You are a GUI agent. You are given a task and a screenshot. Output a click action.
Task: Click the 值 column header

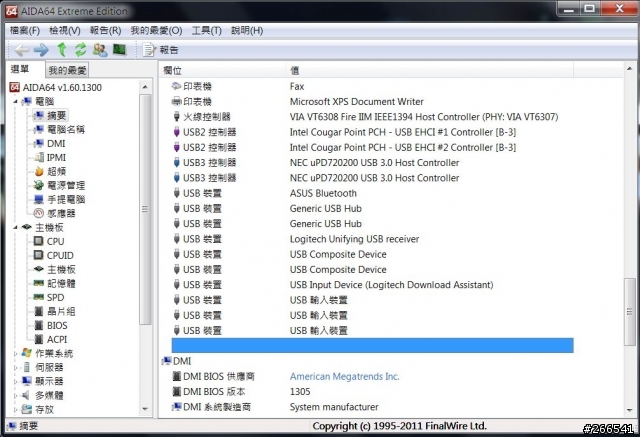(429, 70)
